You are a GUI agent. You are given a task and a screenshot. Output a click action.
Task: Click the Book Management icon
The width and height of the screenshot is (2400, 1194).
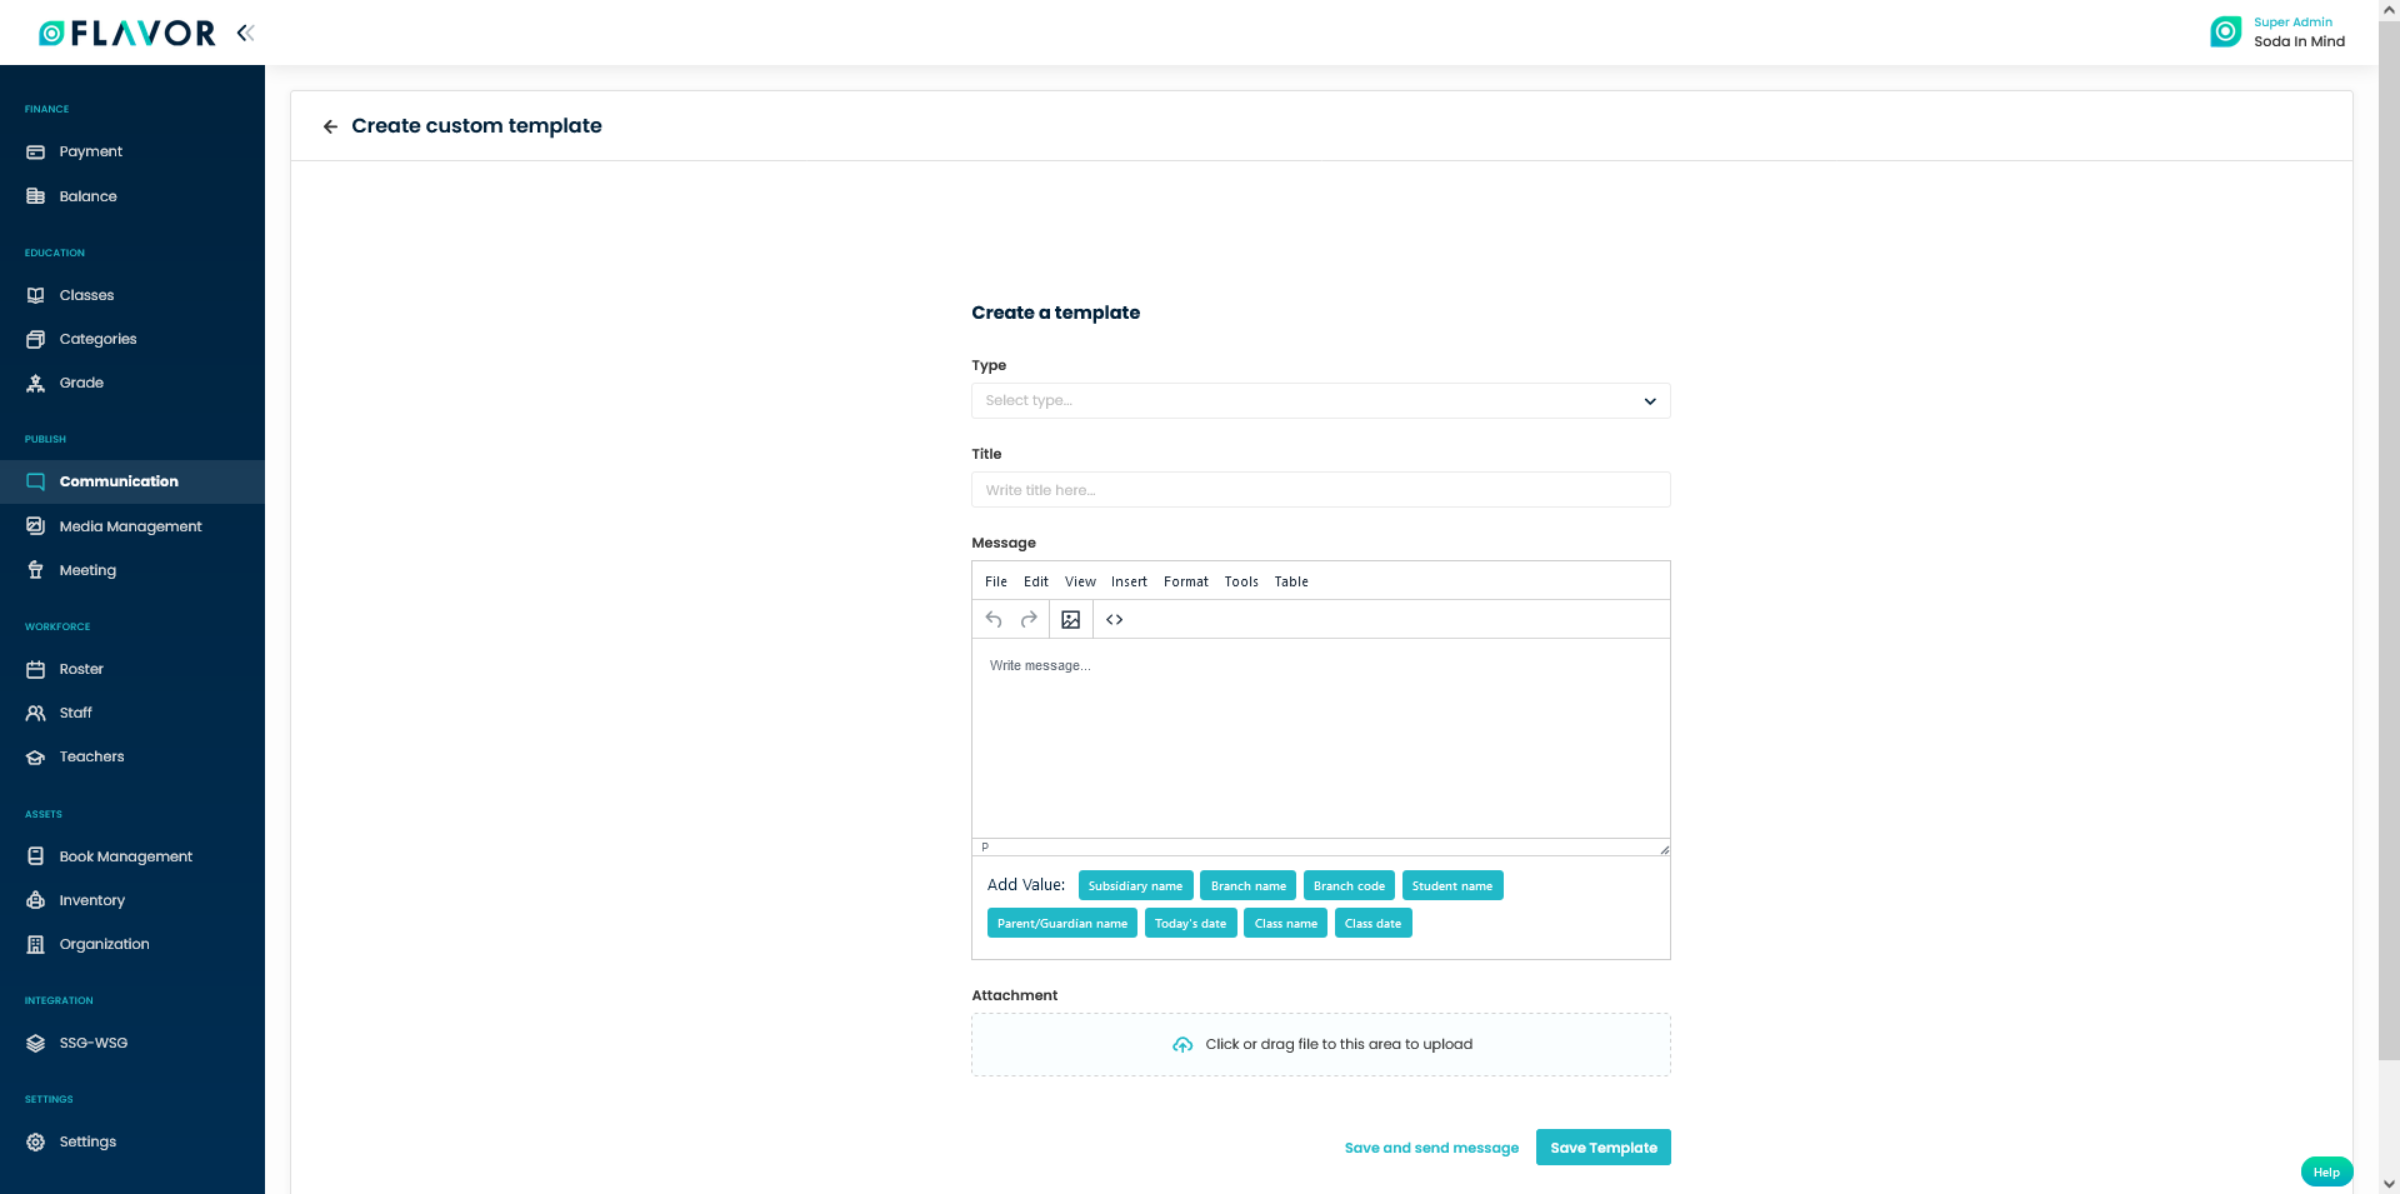click(36, 856)
